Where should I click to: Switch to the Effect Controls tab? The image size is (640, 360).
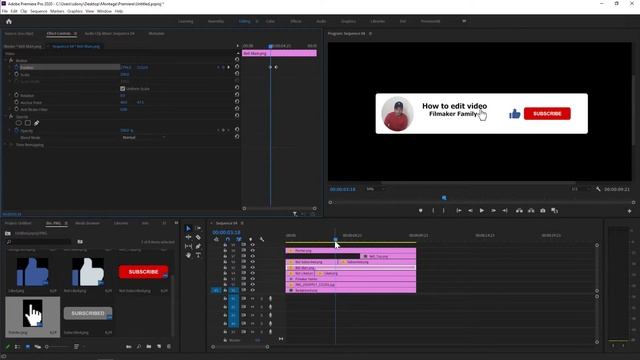(x=58, y=33)
